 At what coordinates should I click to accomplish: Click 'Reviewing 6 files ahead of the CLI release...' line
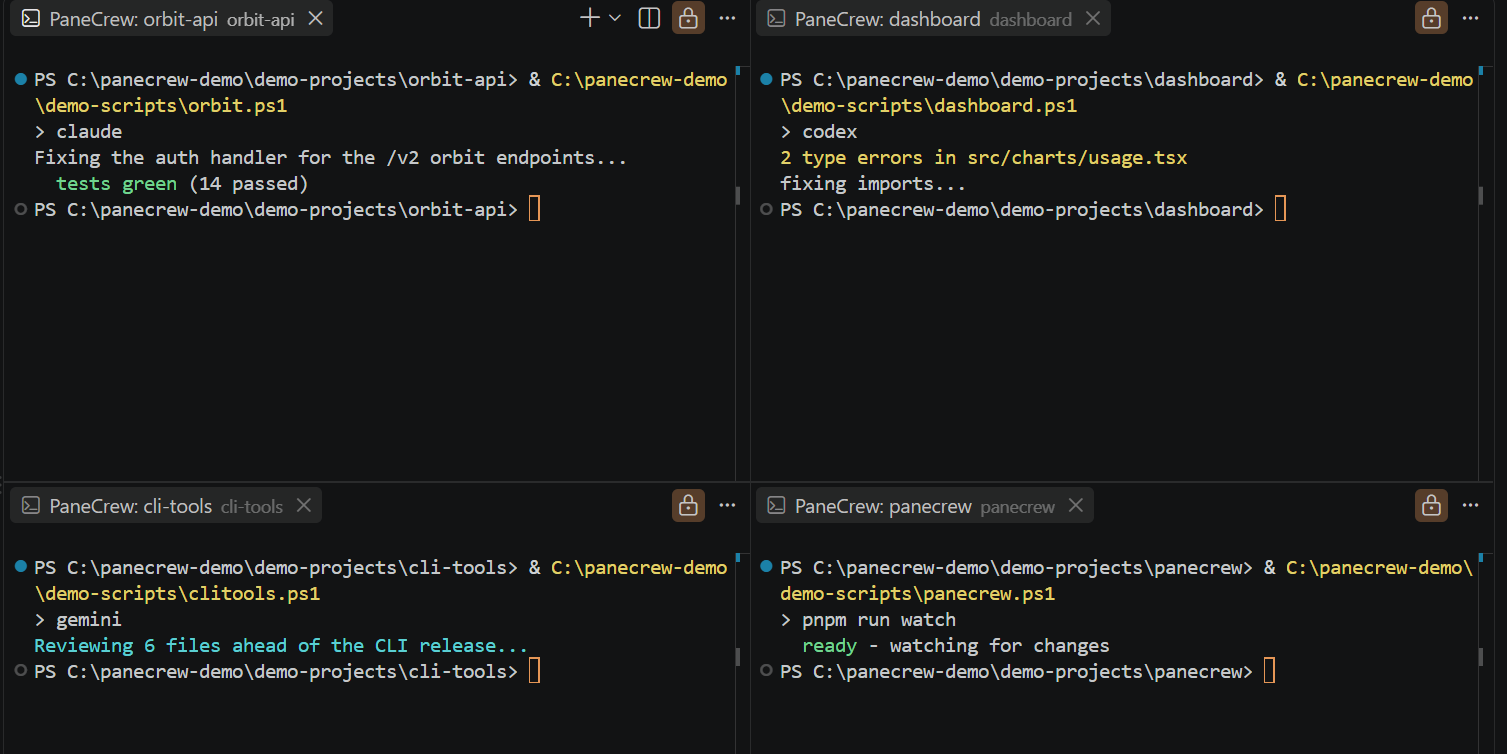pos(281,646)
